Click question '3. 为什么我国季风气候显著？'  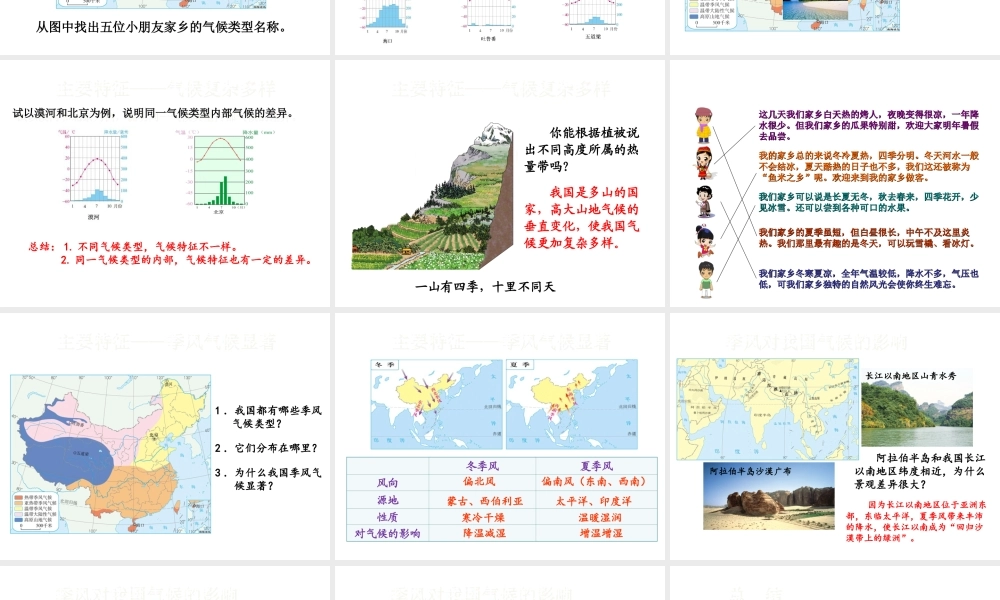268,479
